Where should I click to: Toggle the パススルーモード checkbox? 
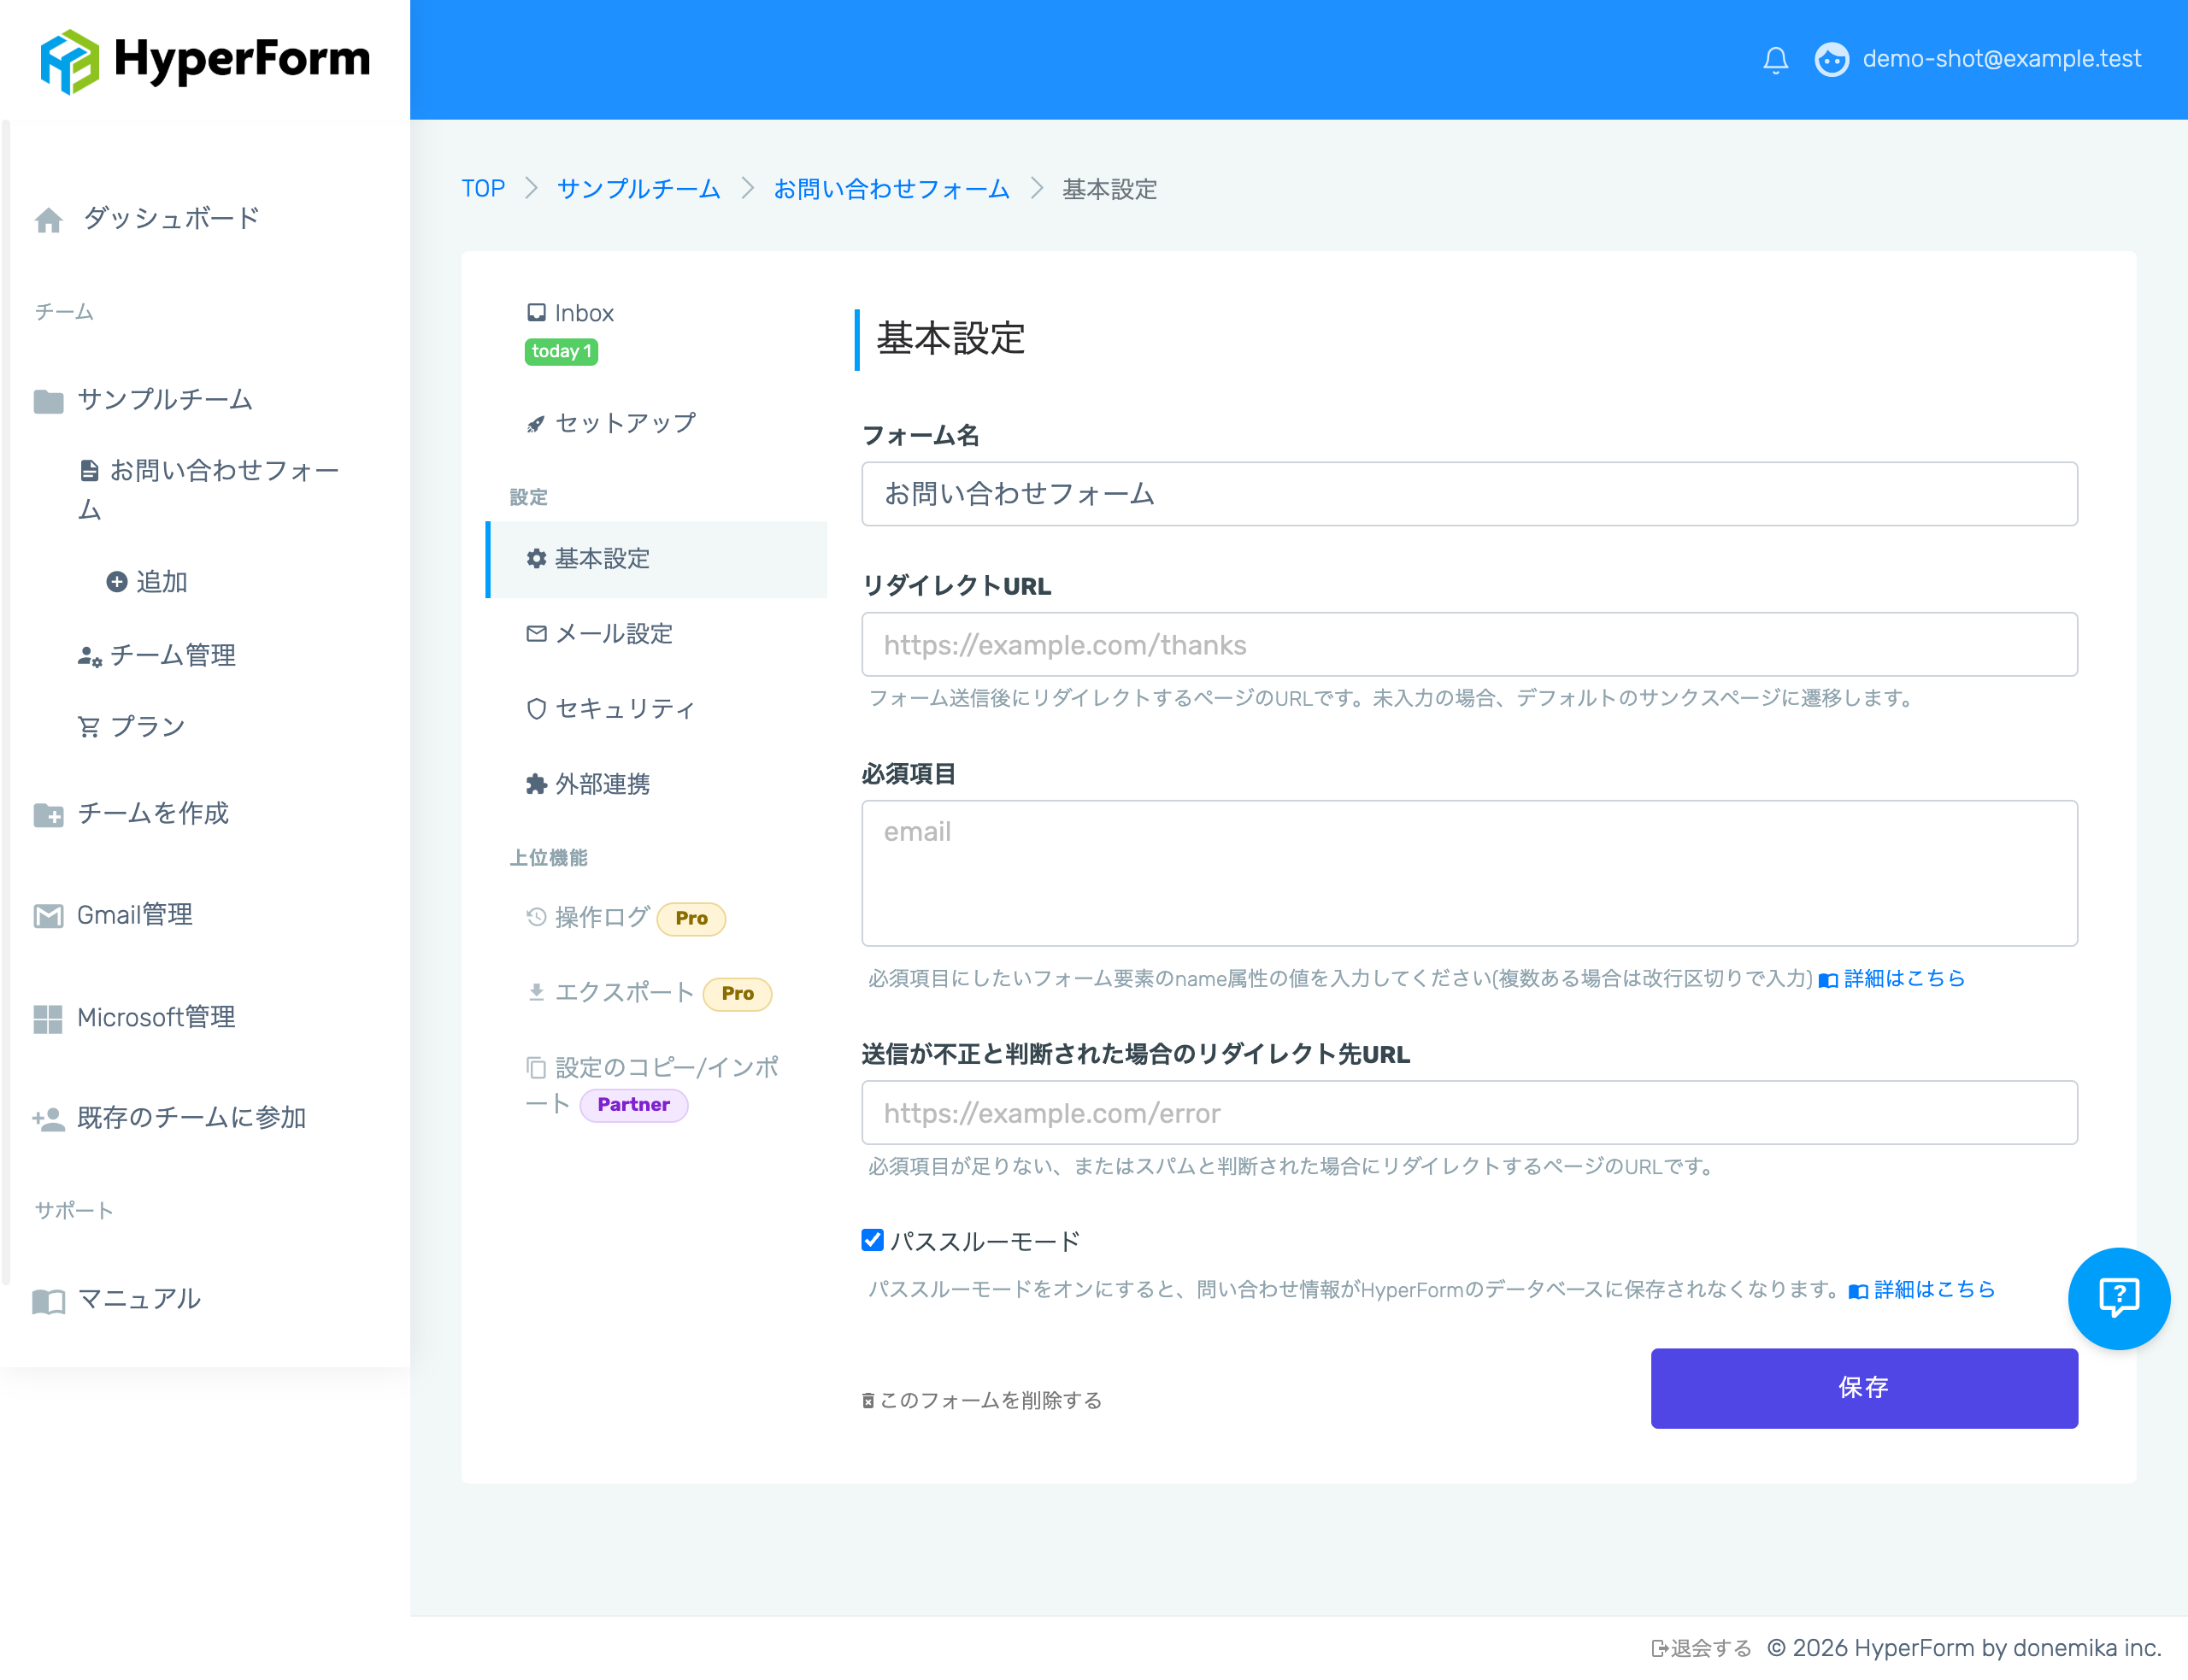pyautogui.click(x=873, y=1240)
